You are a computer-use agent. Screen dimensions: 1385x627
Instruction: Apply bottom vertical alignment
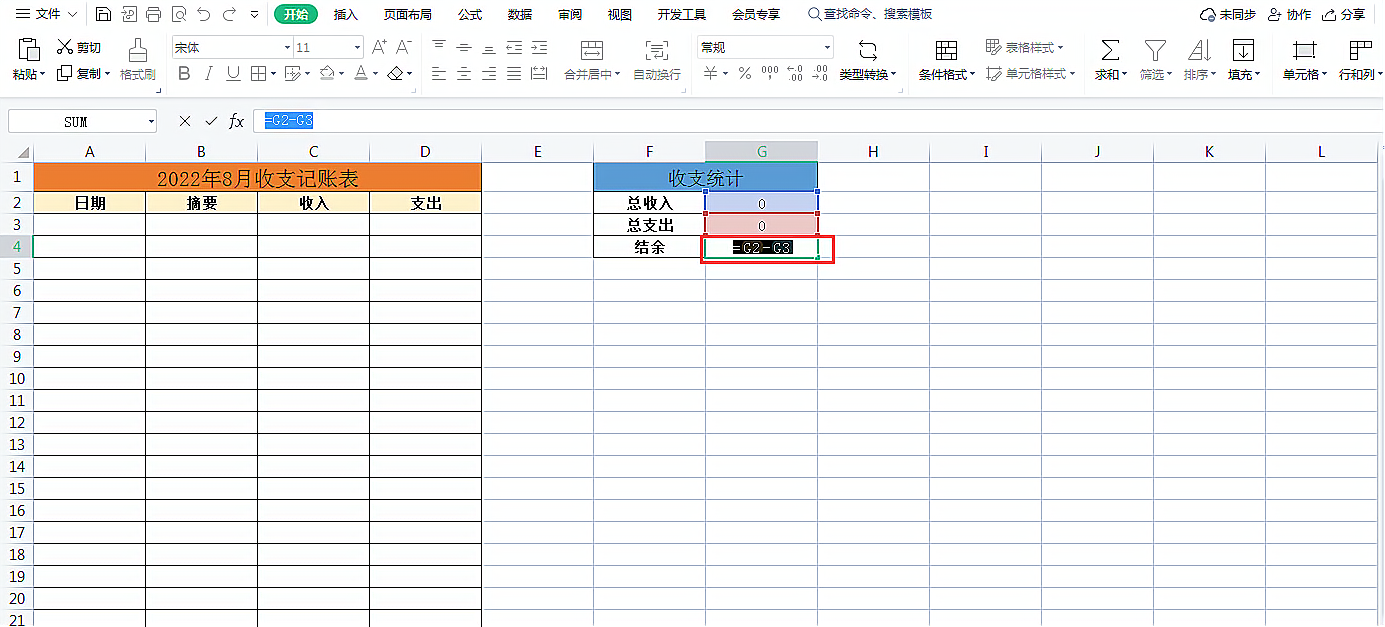(x=489, y=47)
